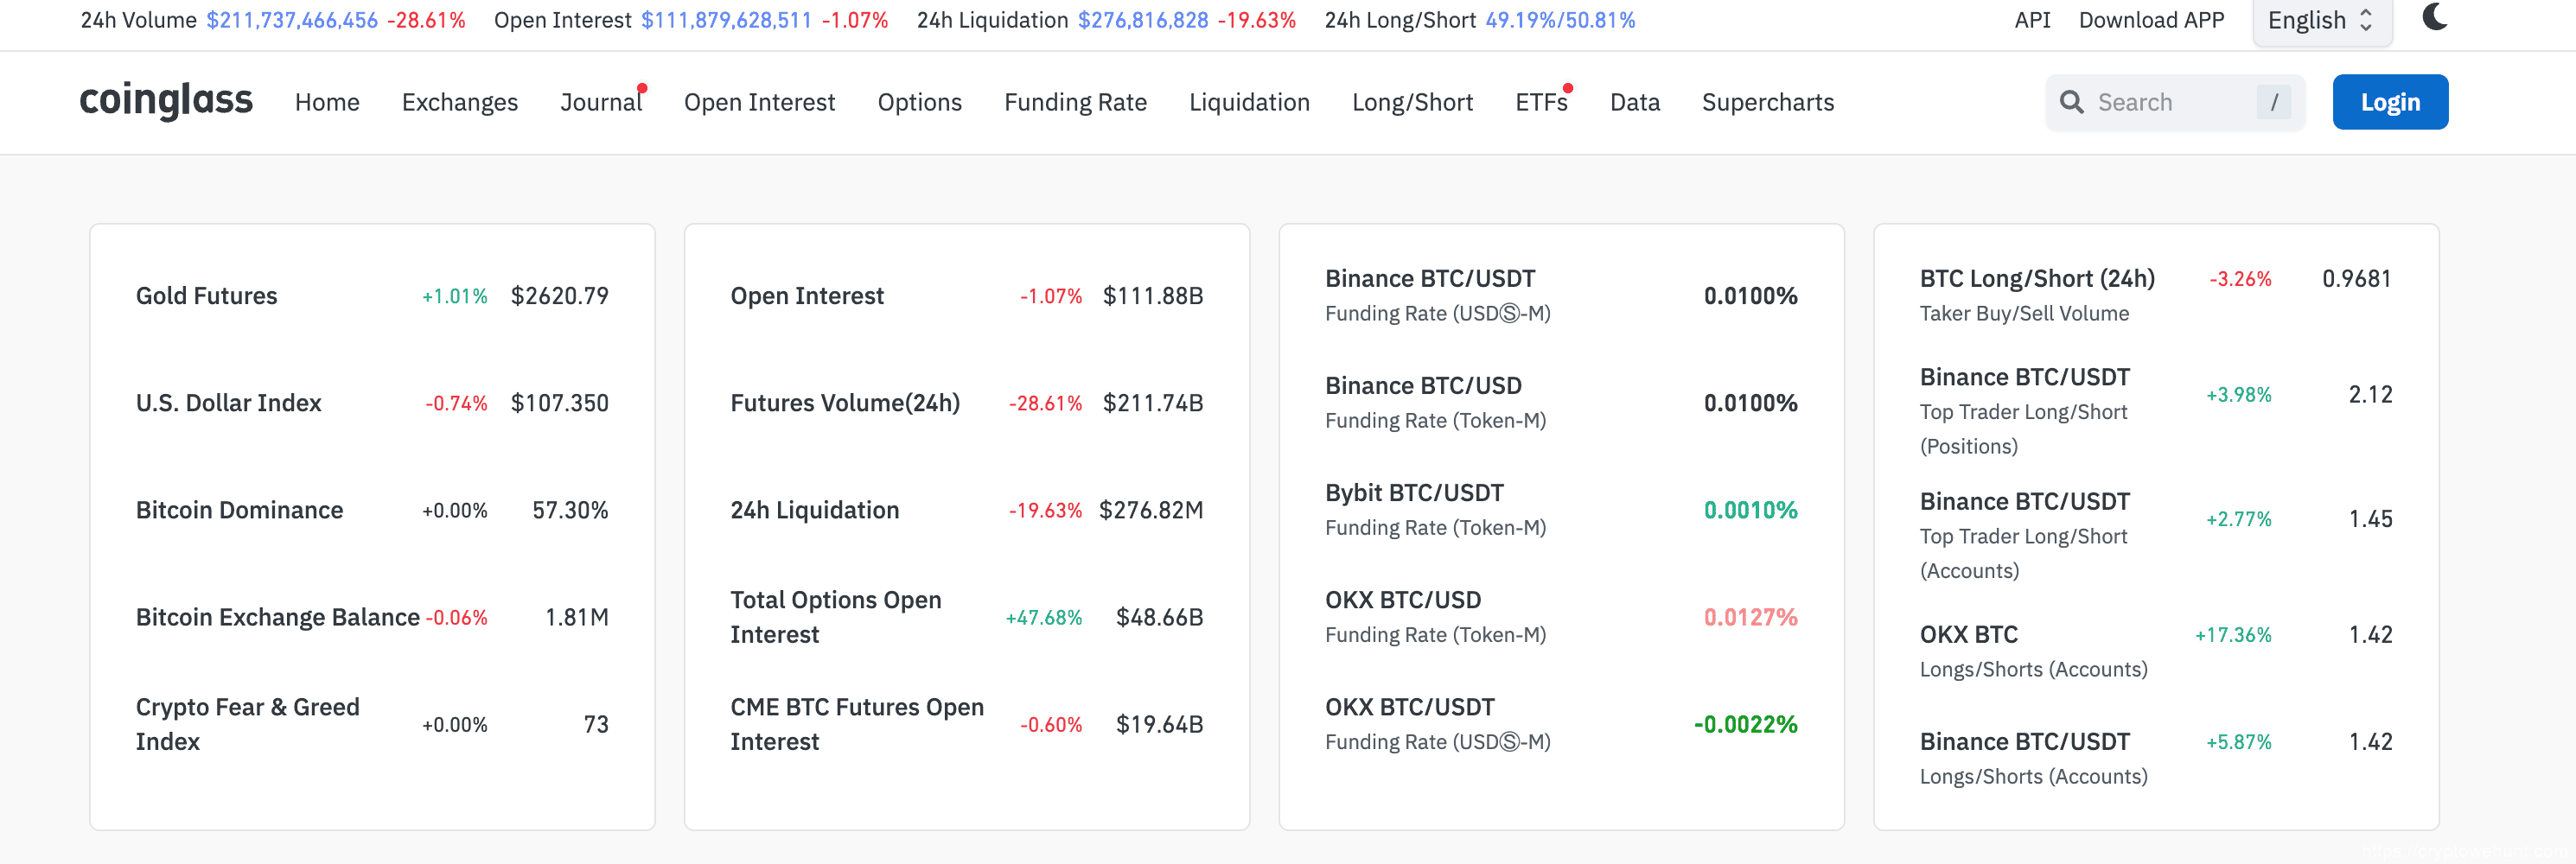Open the API link

pos(2031,20)
